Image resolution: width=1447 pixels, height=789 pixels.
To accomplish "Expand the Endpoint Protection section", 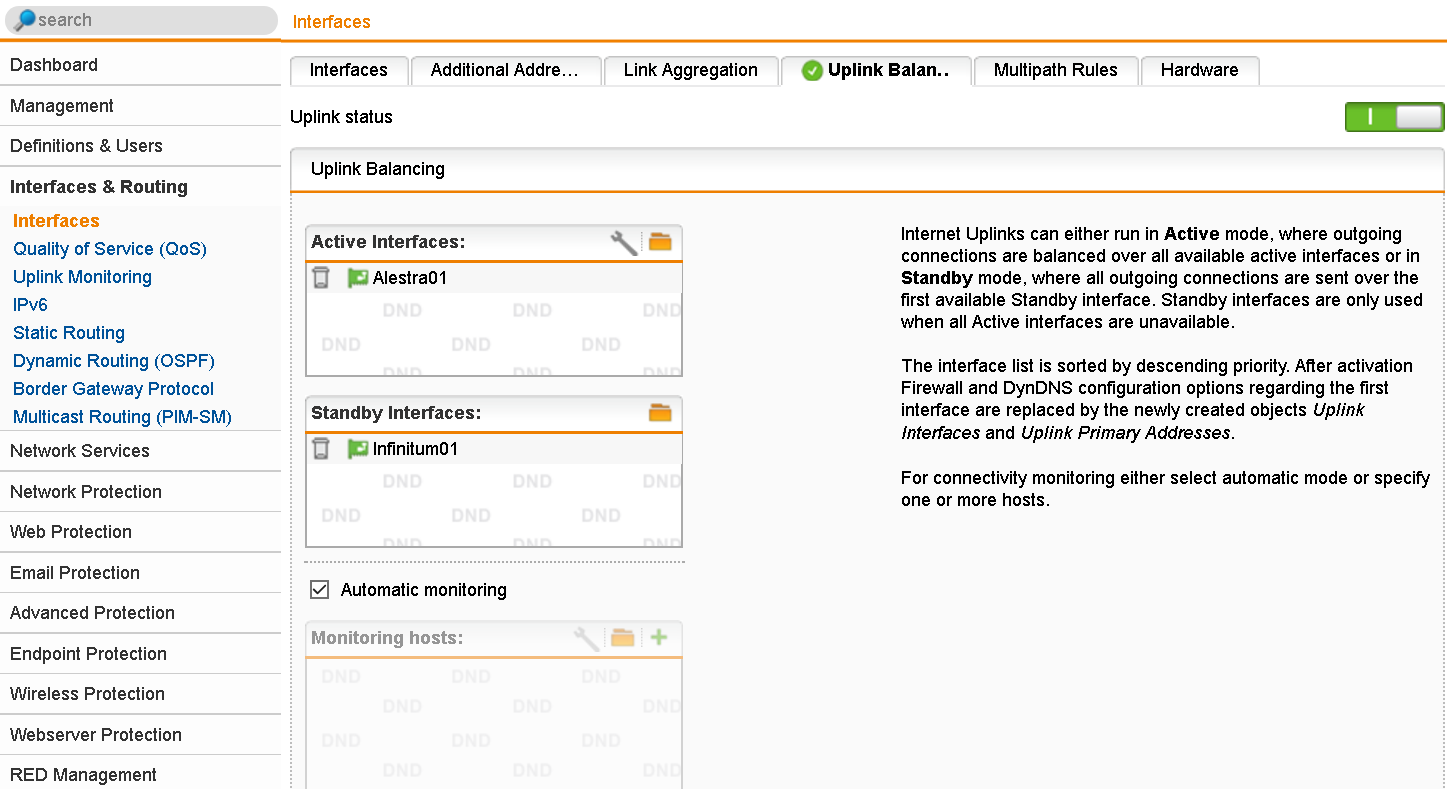I will point(140,654).
